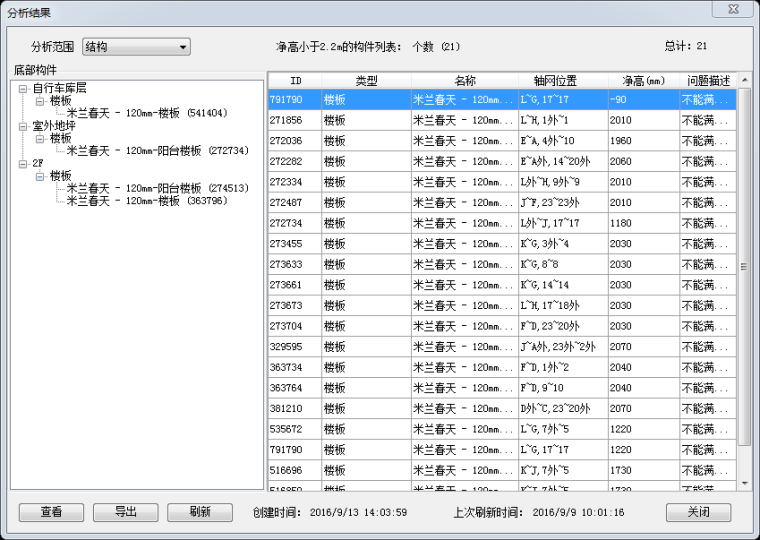Click the table scrollbar up arrow

pos(745,79)
